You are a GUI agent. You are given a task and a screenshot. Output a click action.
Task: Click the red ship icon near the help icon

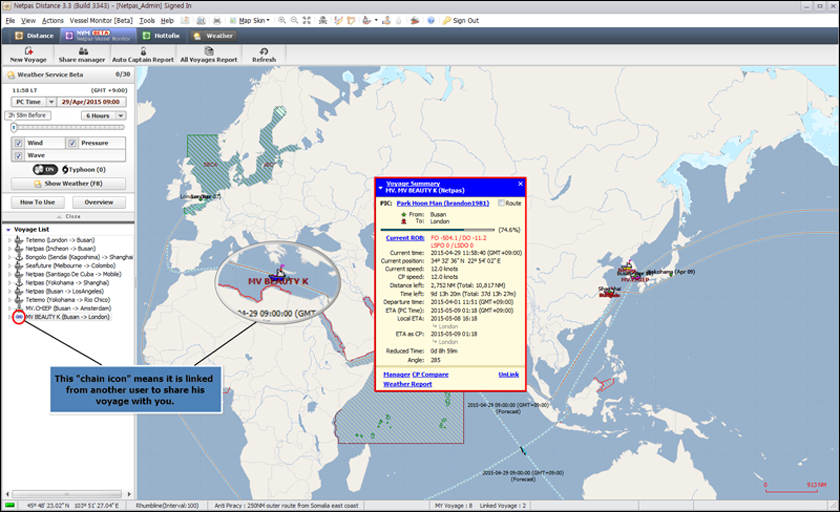tap(415, 20)
